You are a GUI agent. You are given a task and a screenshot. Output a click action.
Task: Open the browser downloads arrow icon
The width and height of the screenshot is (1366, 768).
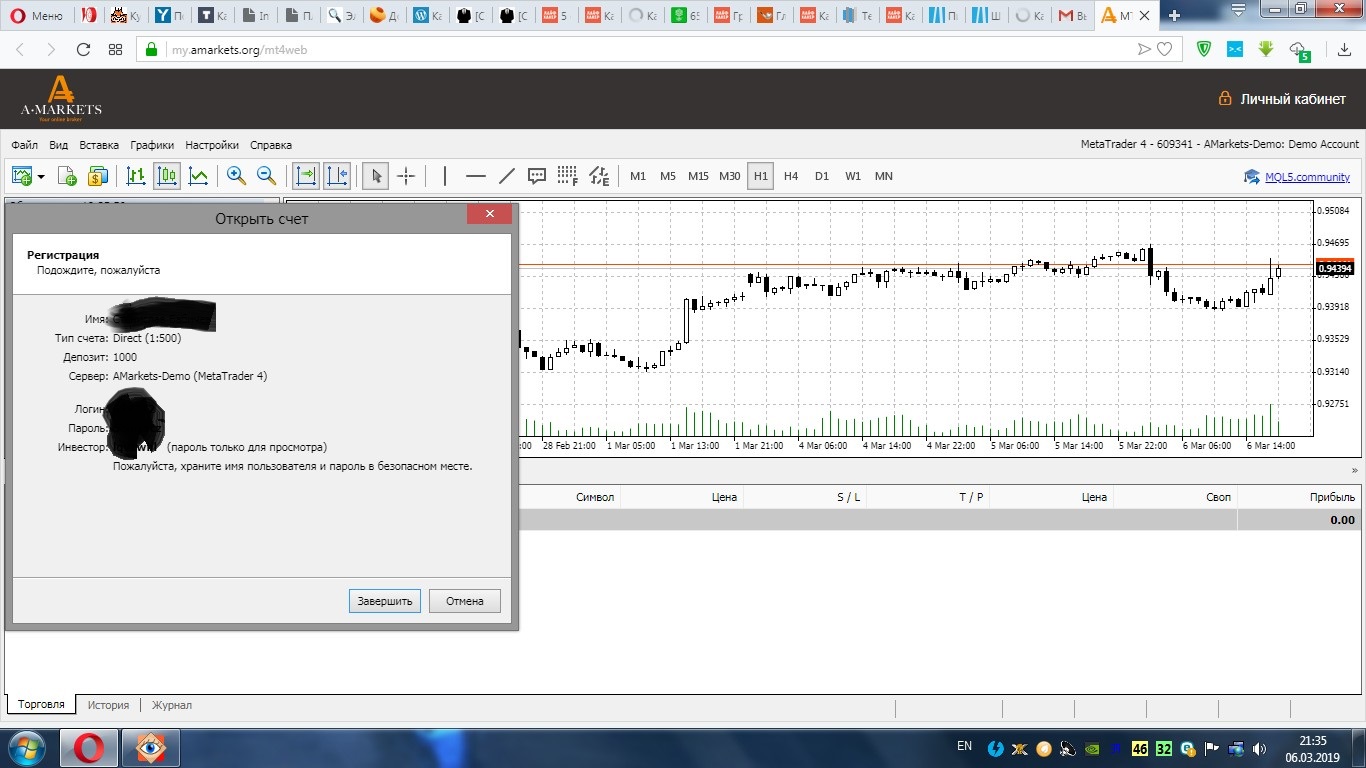click(x=1345, y=49)
